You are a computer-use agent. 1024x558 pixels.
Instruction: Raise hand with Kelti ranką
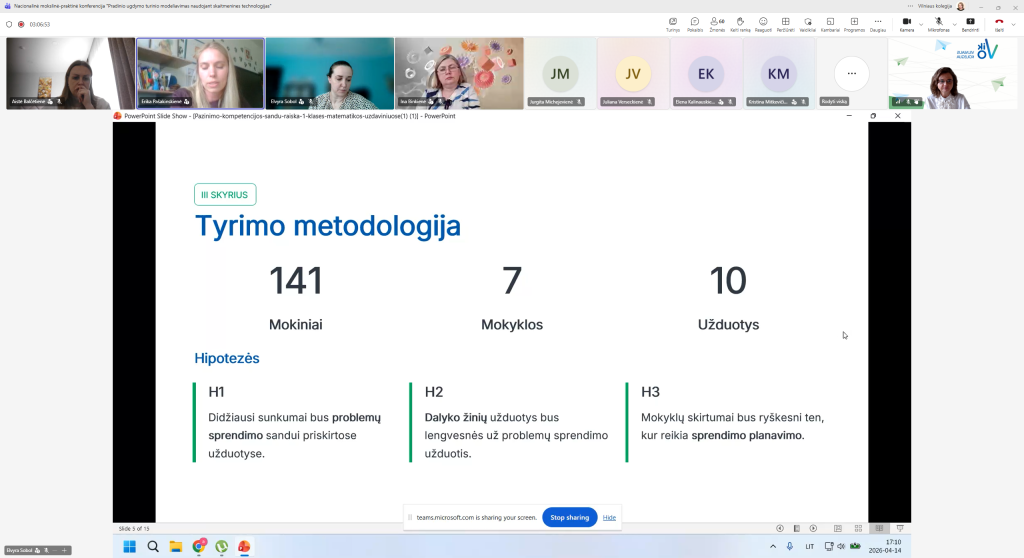pyautogui.click(x=741, y=22)
